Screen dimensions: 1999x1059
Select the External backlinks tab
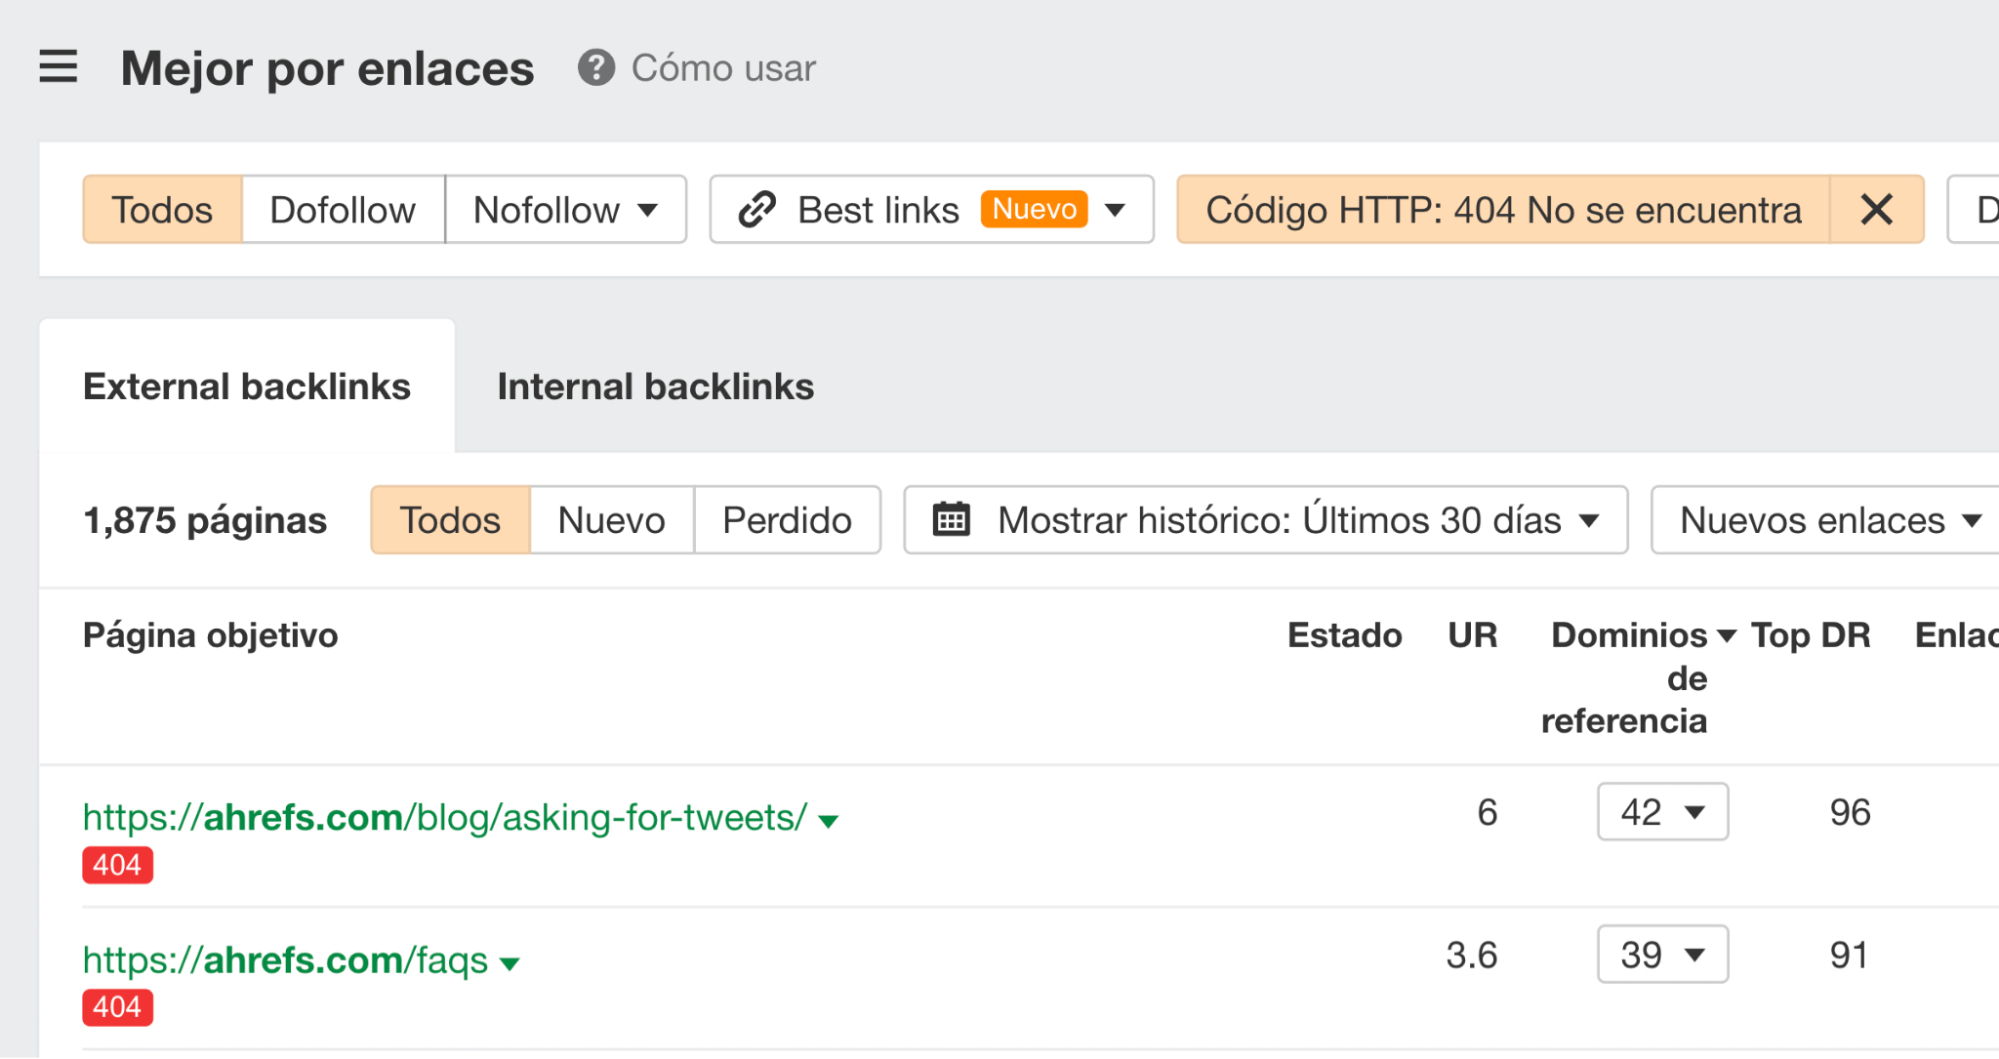click(248, 386)
